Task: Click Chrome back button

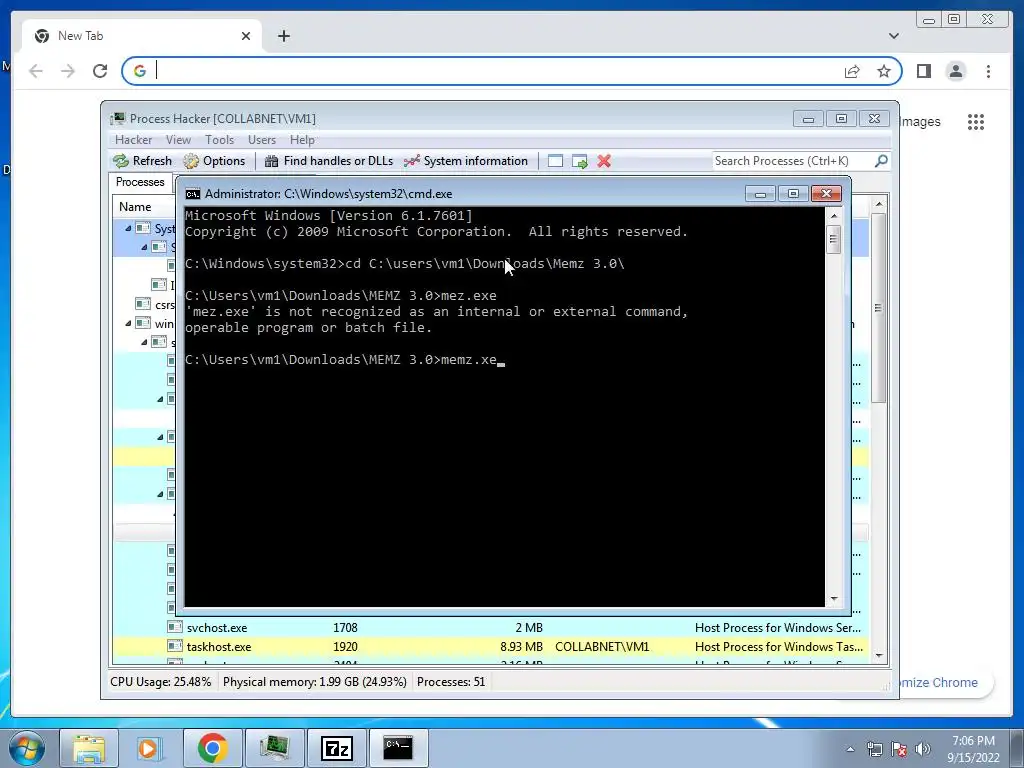Action: pos(36,71)
